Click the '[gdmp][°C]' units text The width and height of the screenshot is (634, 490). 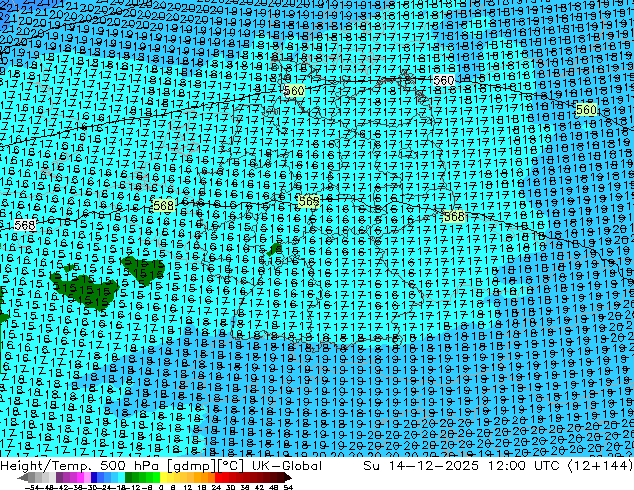tap(205, 466)
